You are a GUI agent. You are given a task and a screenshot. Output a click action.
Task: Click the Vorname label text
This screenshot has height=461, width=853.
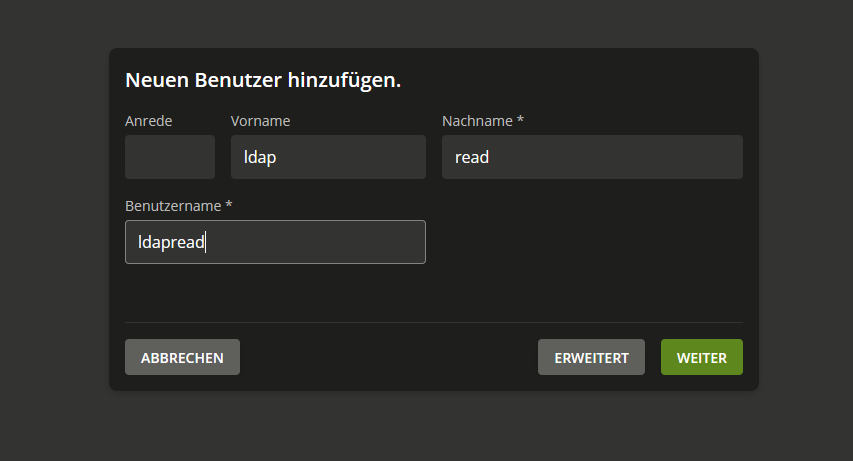pyautogui.click(x=260, y=121)
